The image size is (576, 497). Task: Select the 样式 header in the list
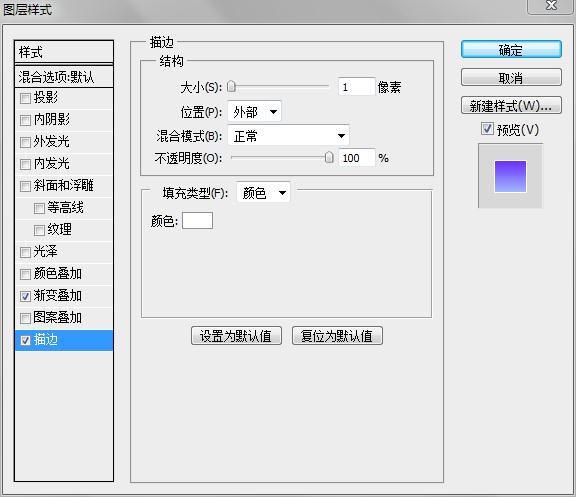(64, 52)
